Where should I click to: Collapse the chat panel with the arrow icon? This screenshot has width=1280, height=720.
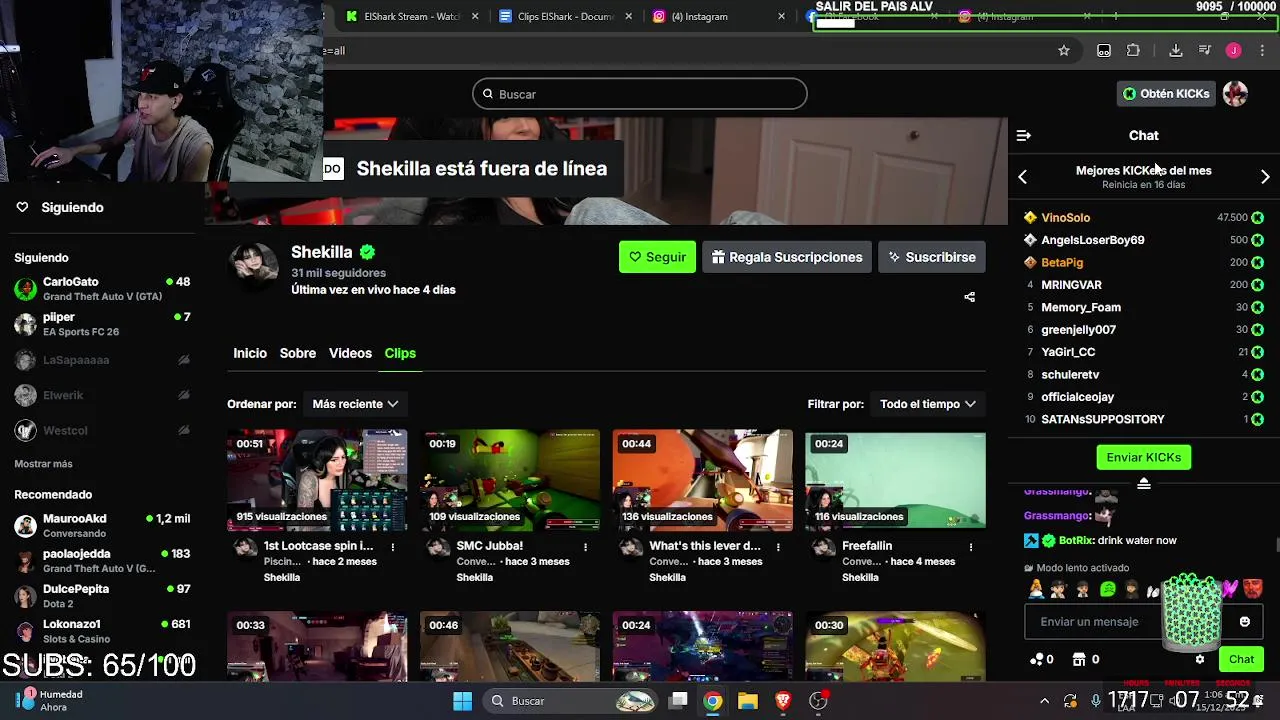1023,135
